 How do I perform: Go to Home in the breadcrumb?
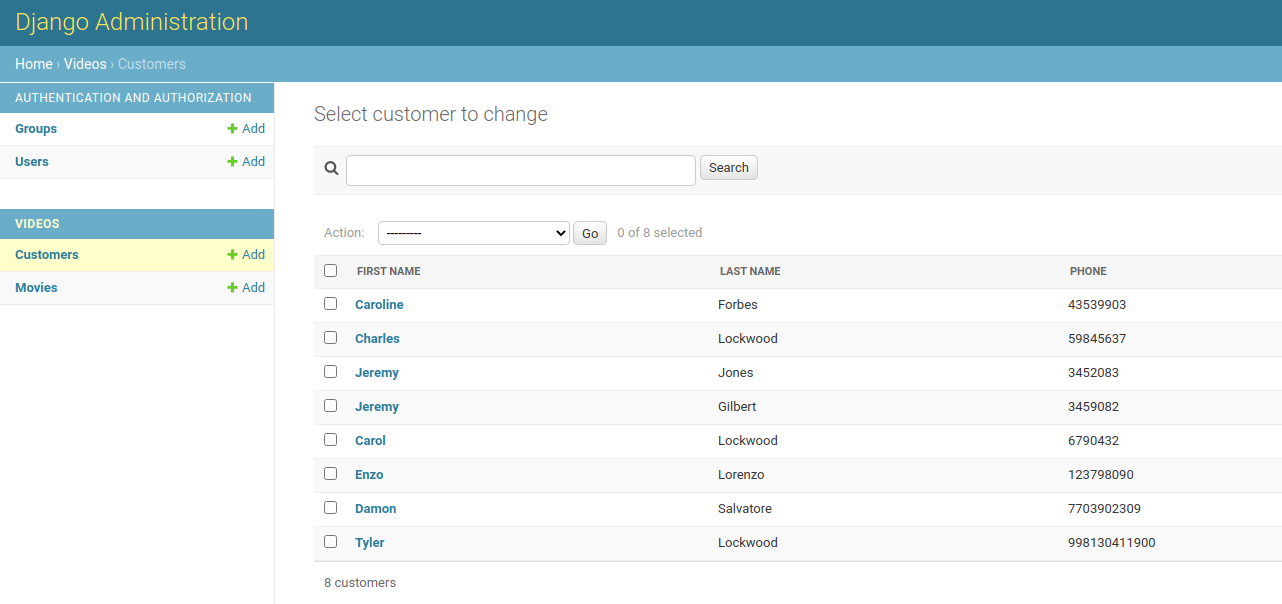tap(33, 64)
